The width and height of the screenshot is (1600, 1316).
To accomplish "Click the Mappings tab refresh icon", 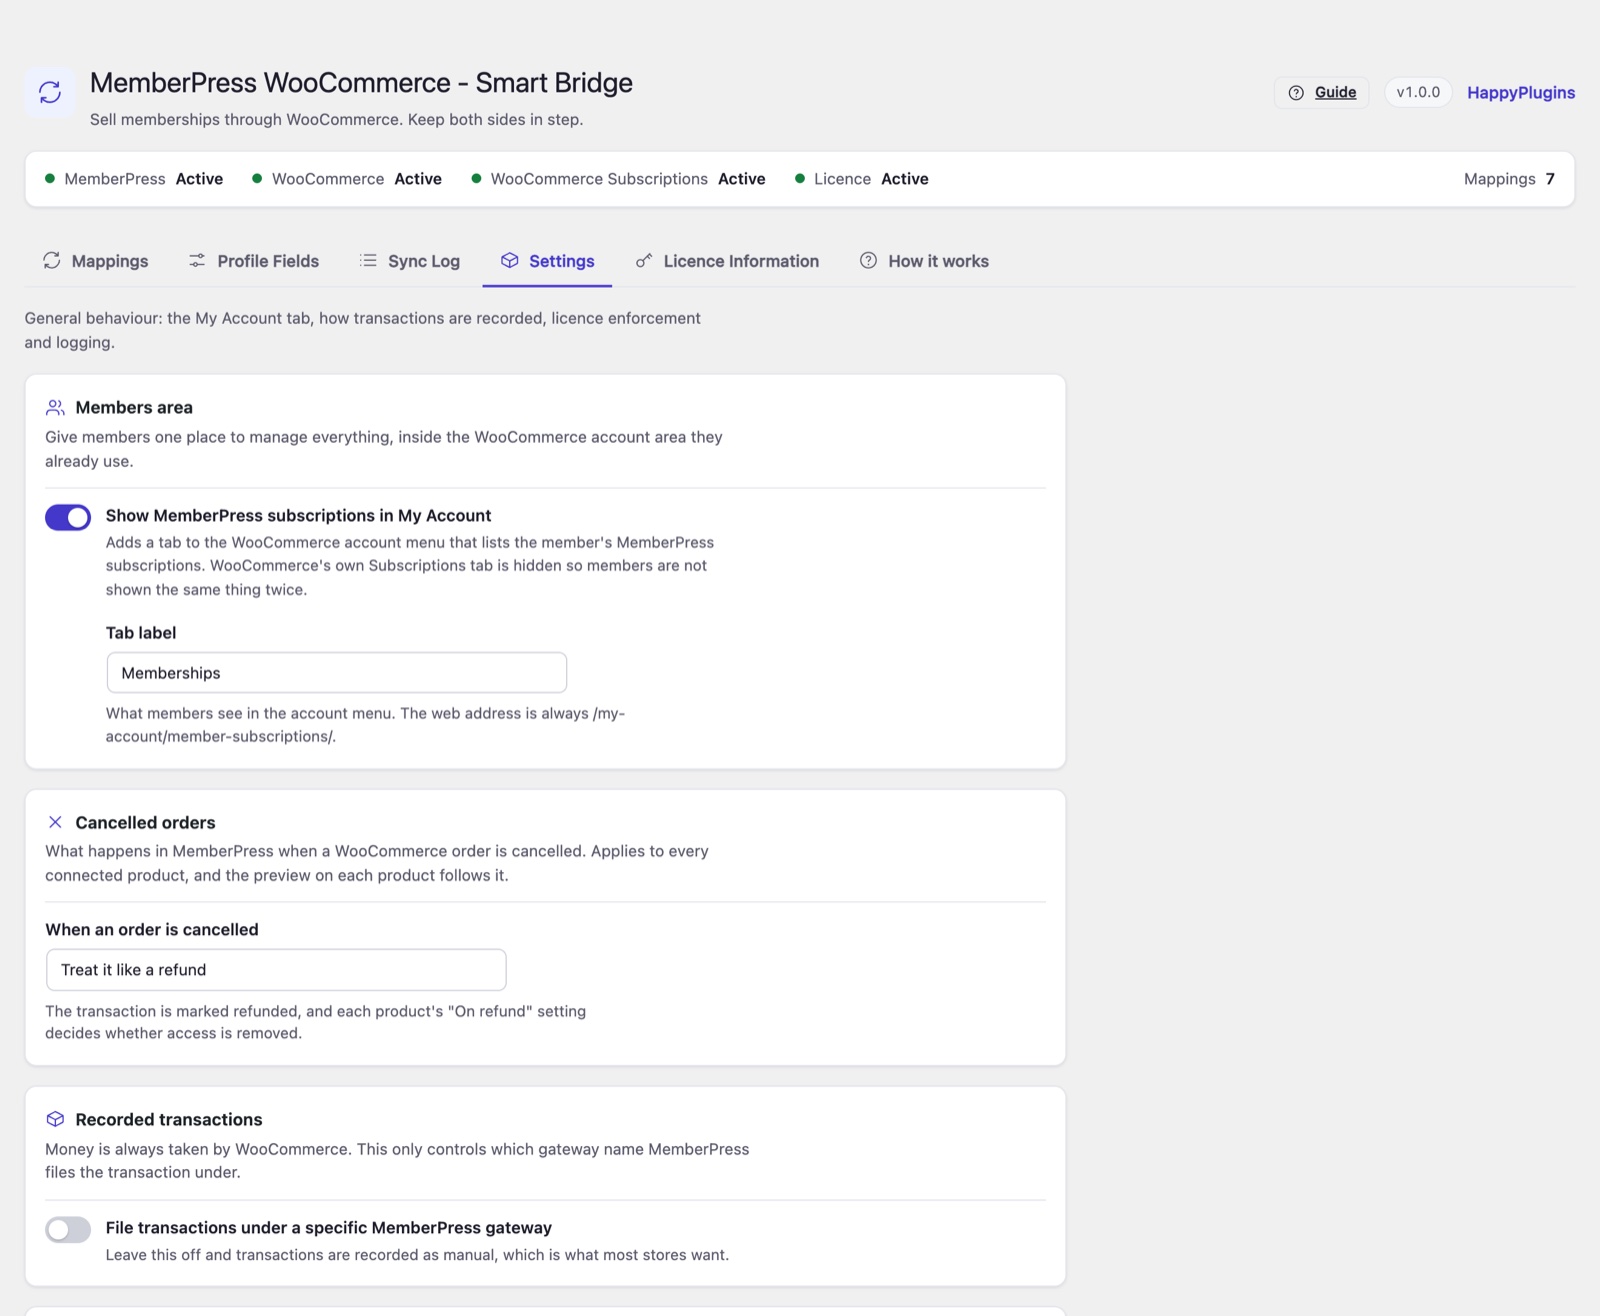I will (52, 261).
